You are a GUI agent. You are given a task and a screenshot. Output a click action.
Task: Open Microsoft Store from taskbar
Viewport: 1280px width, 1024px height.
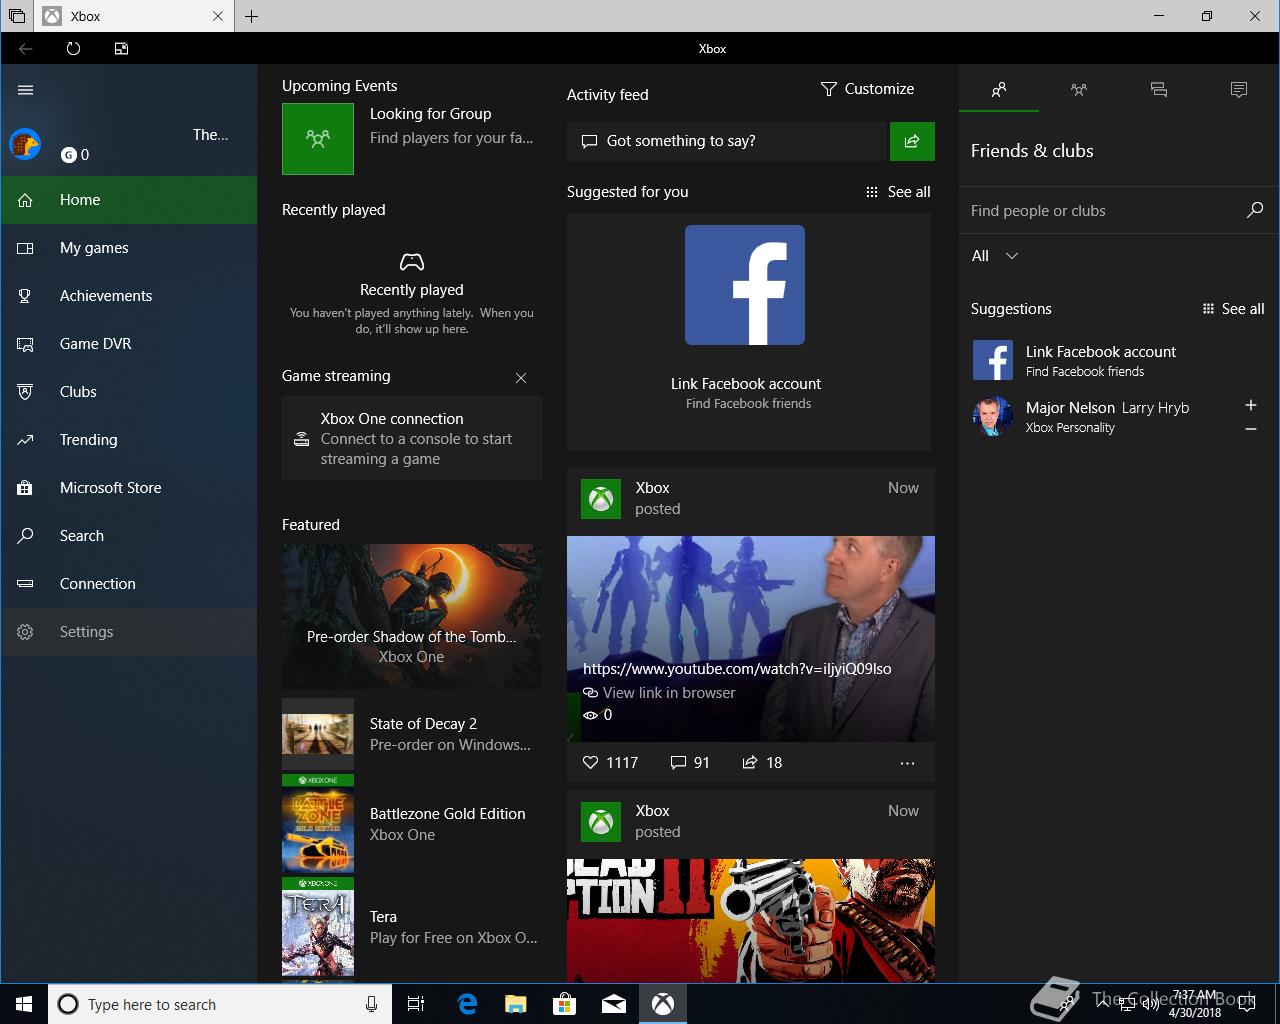pyautogui.click(x=564, y=1004)
